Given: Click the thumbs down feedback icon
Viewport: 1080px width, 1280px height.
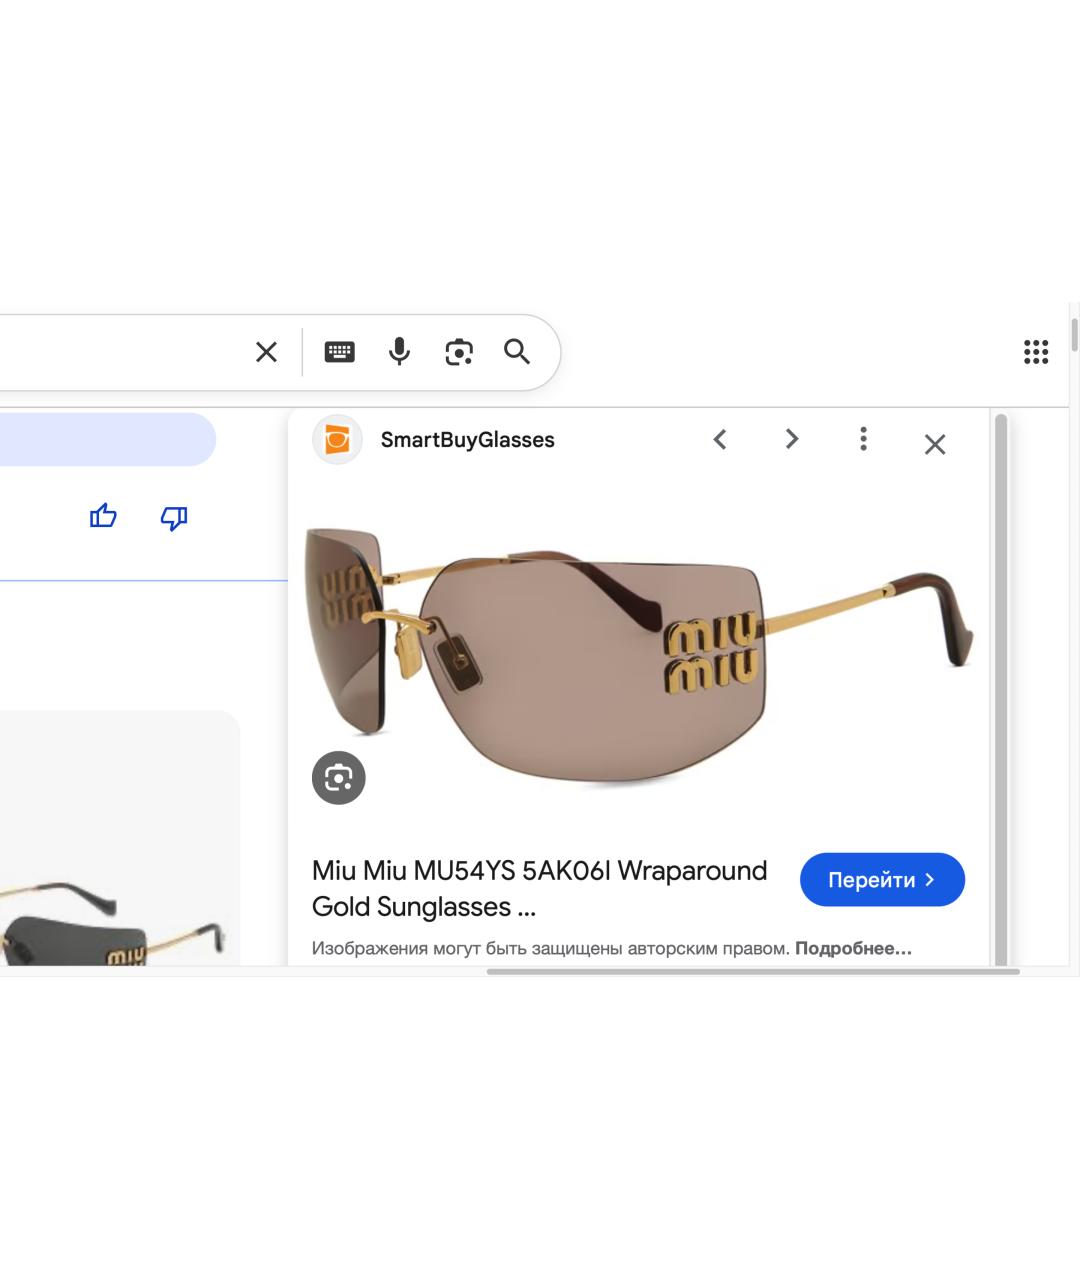Looking at the screenshot, I should click(x=174, y=518).
